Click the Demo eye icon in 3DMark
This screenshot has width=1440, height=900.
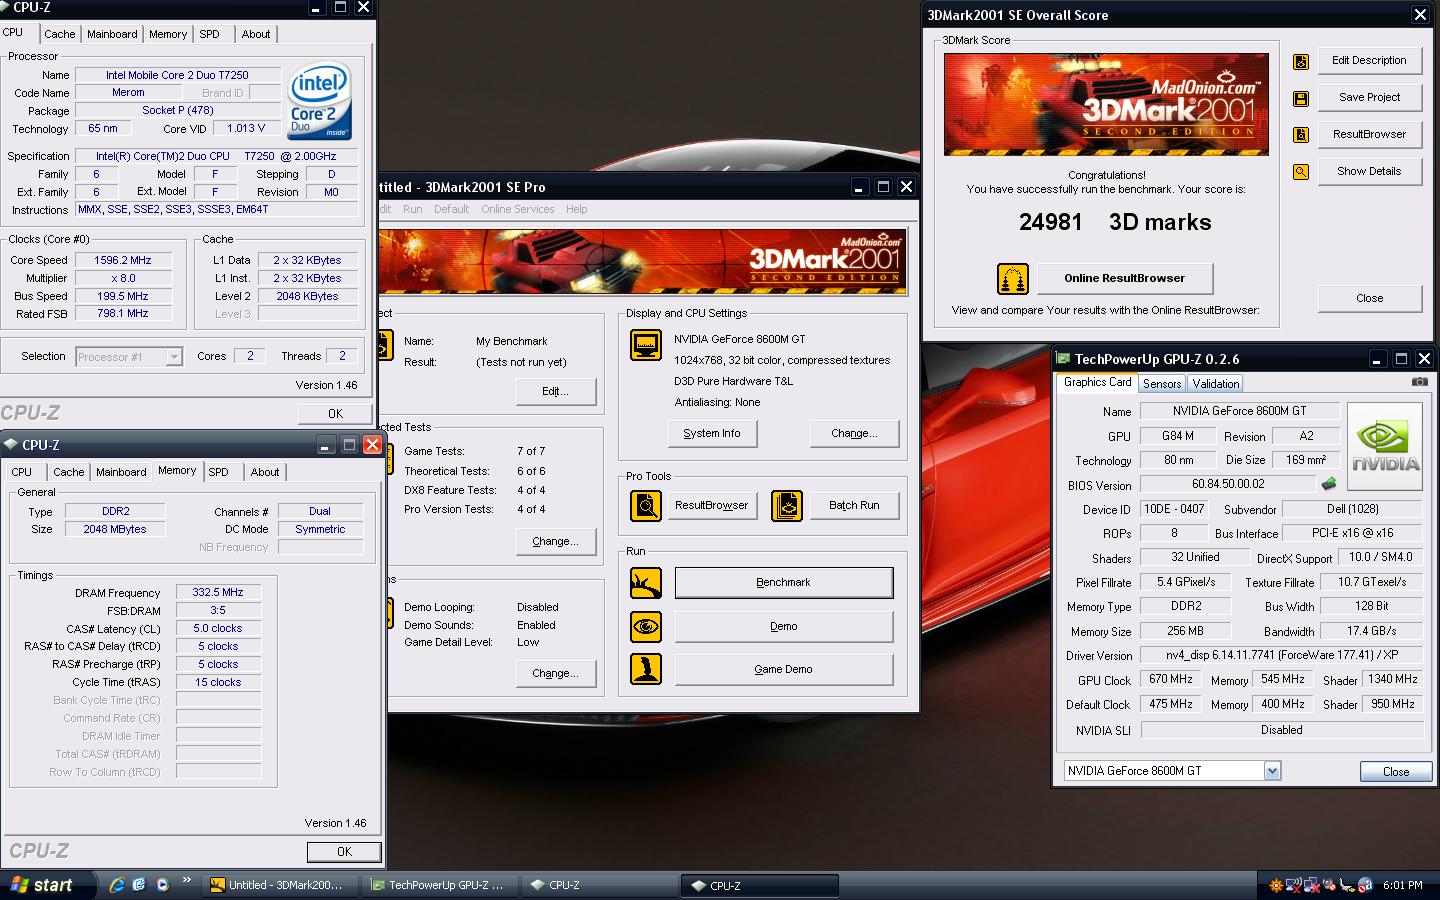coord(645,627)
